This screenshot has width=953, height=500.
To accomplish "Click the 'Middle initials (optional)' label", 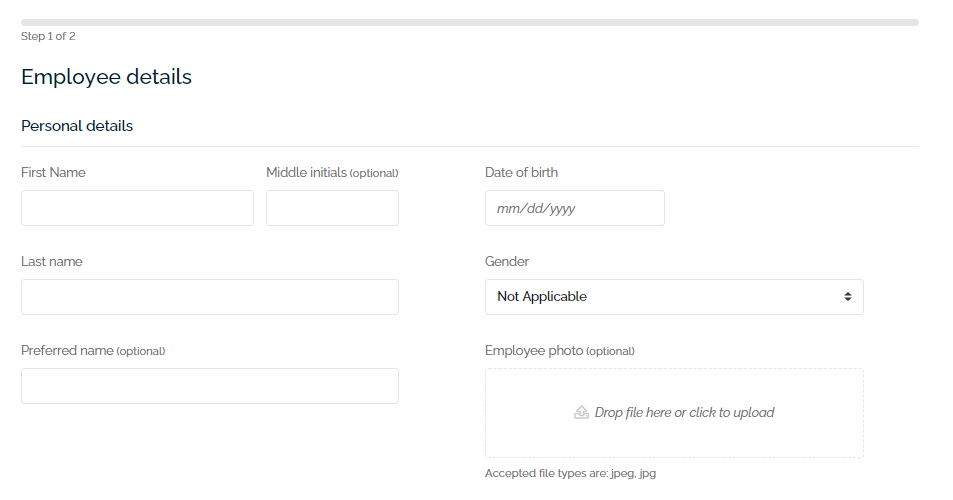I will tap(332, 172).
